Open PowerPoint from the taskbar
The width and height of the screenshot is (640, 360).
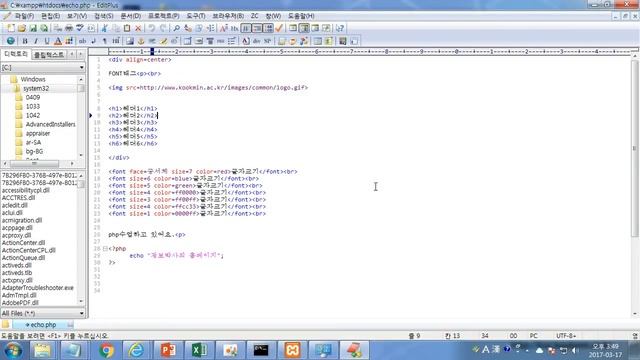168,350
